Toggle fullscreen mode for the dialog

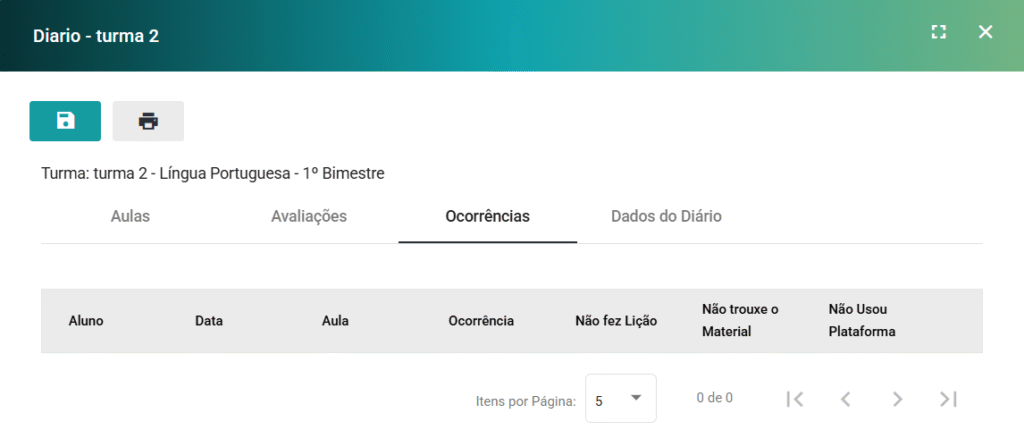point(938,32)
